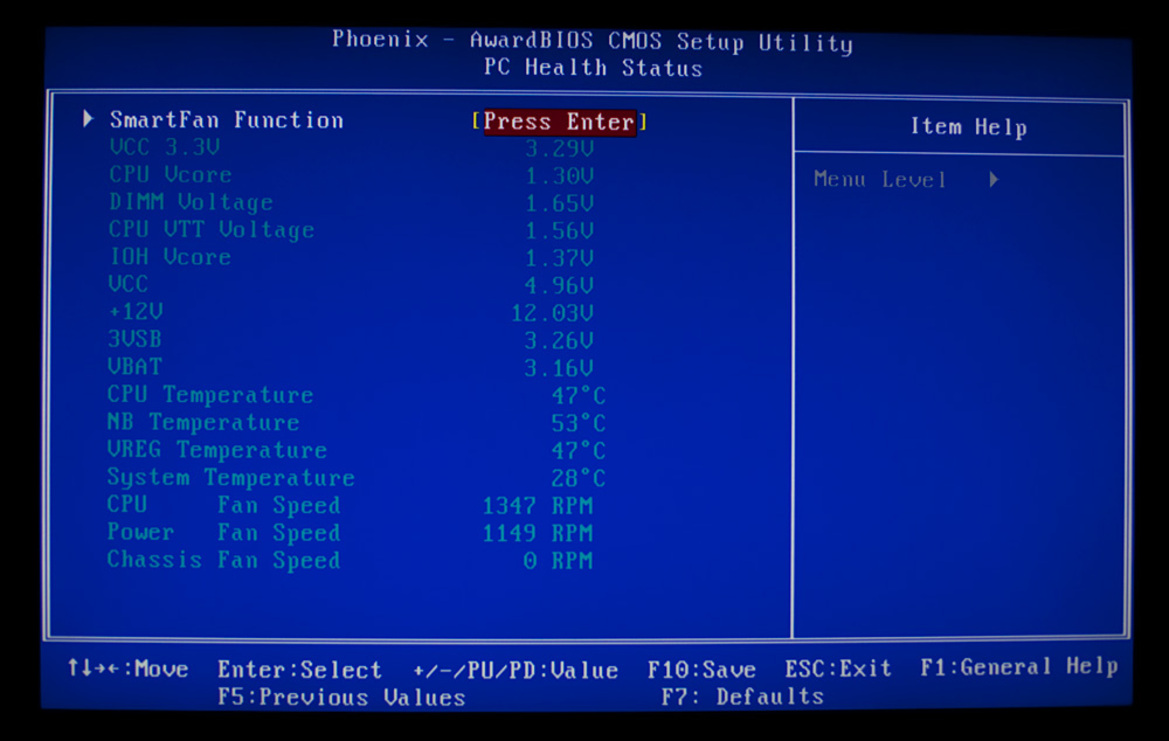1169x741 pixels.
Task: Click the Power Fan Speed label
Action: (224, 533)
